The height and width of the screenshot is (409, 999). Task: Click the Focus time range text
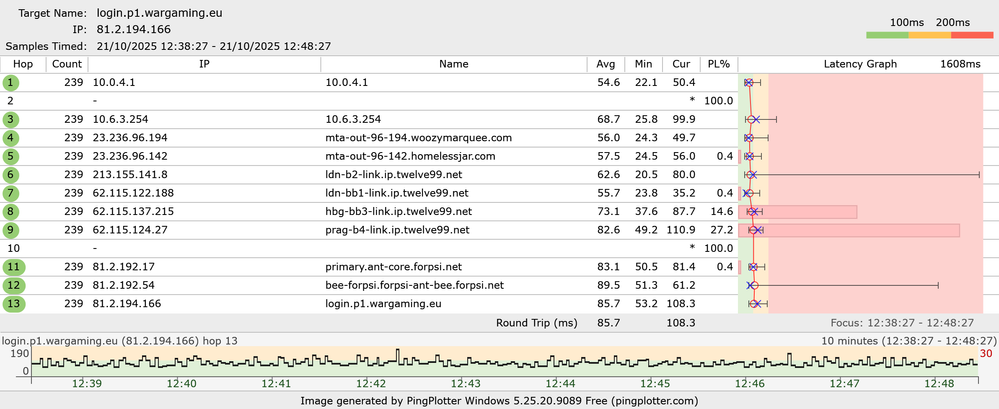coord(902,323)
